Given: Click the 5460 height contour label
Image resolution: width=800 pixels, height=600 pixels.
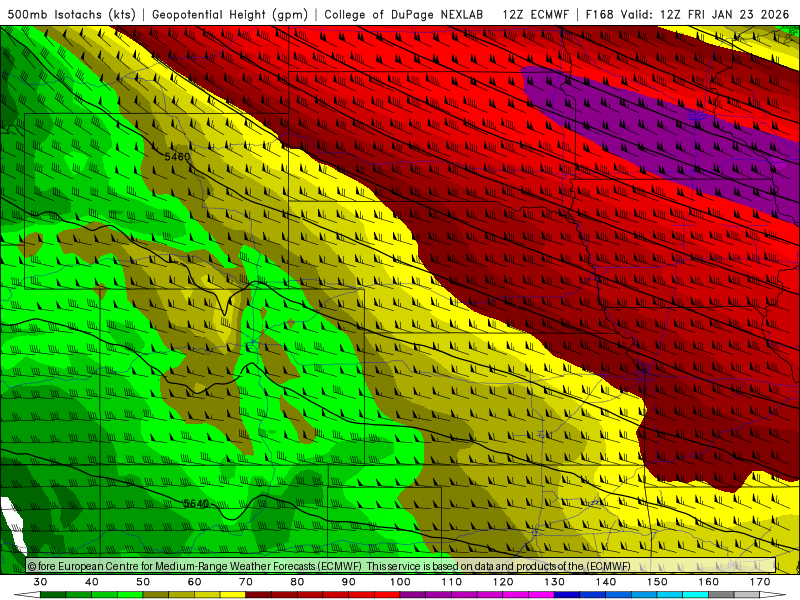Looking at the screenshot, I should pos(177,157).
